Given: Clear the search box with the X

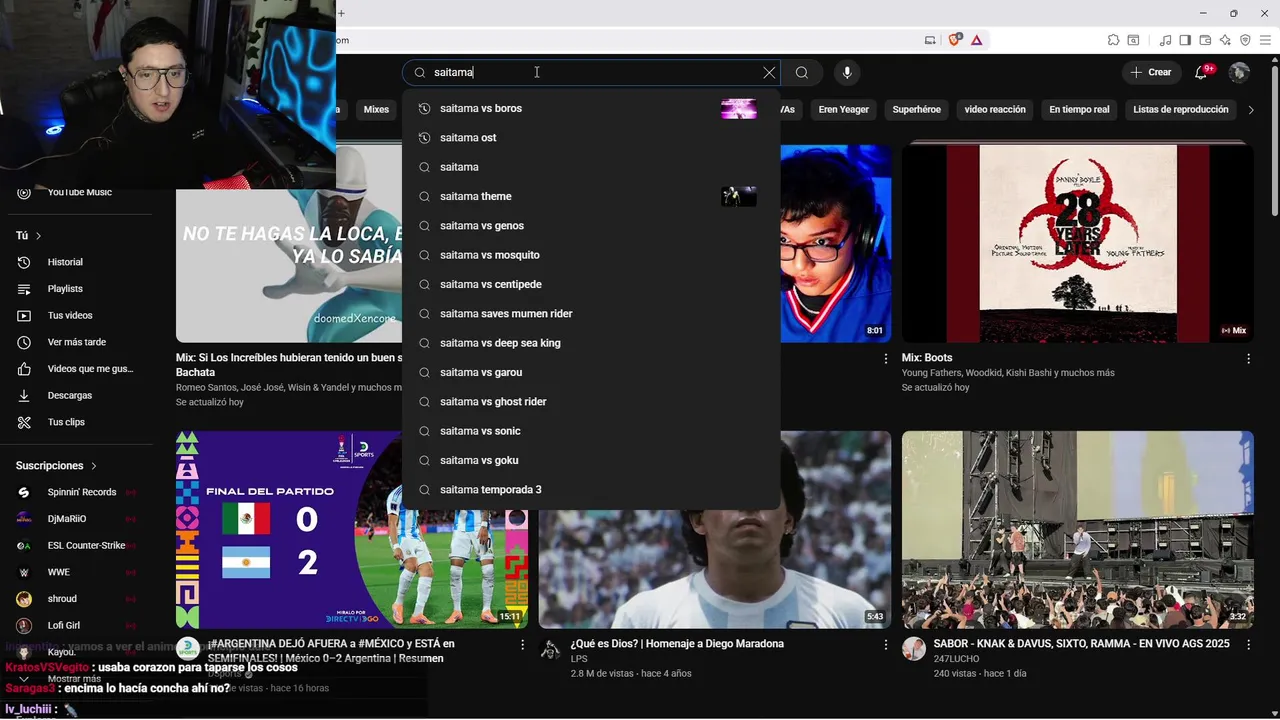Looking at the screenshot, I should coord(769,72).
